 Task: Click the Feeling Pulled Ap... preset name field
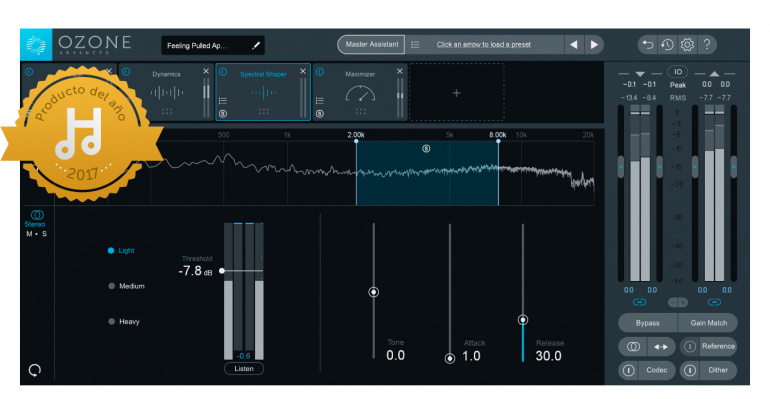pyautogui.click(x=213, y=46)
